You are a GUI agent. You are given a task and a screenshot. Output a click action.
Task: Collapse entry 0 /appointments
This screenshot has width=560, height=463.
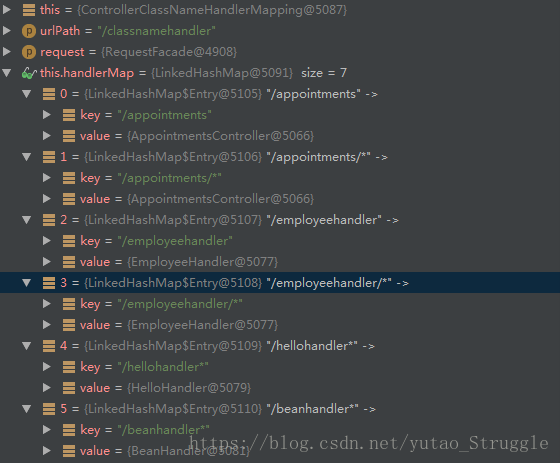point(27,94)
